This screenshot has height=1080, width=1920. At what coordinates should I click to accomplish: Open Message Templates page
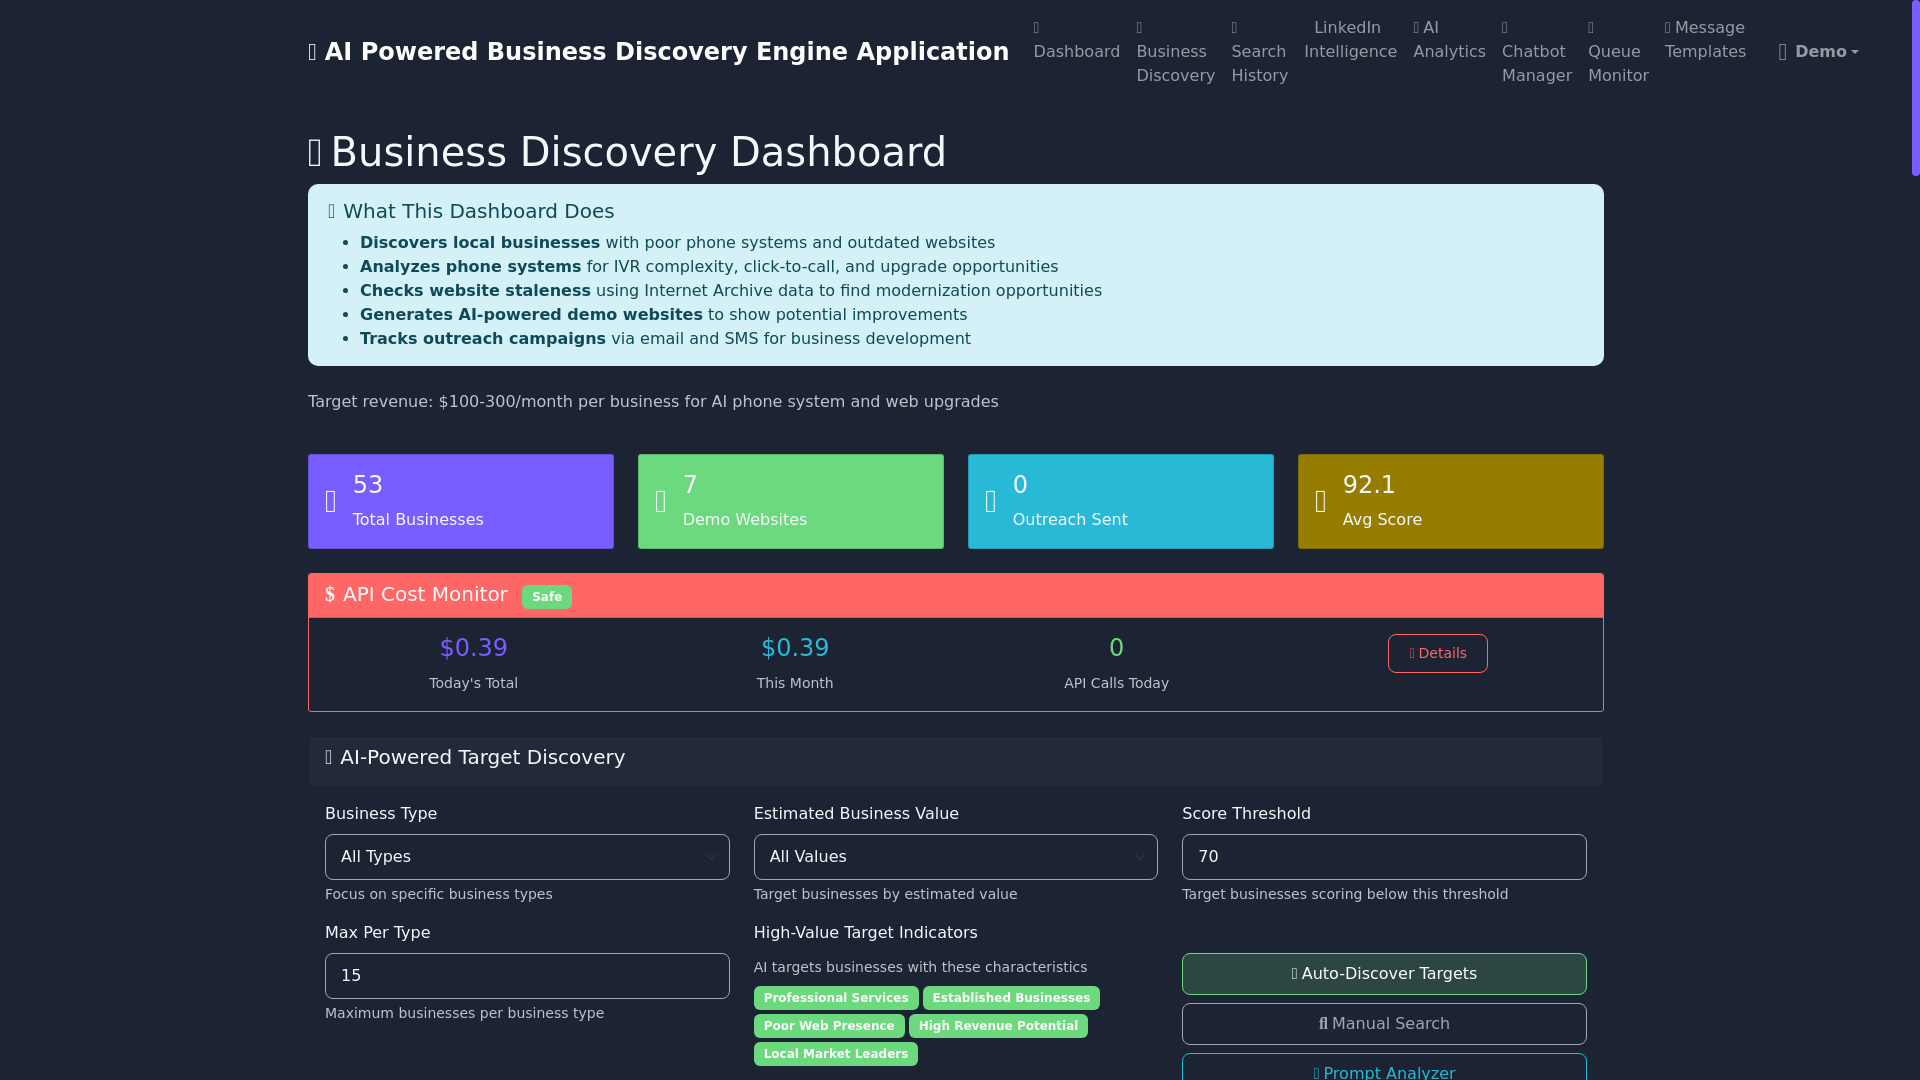click(x=1705, y=40)
